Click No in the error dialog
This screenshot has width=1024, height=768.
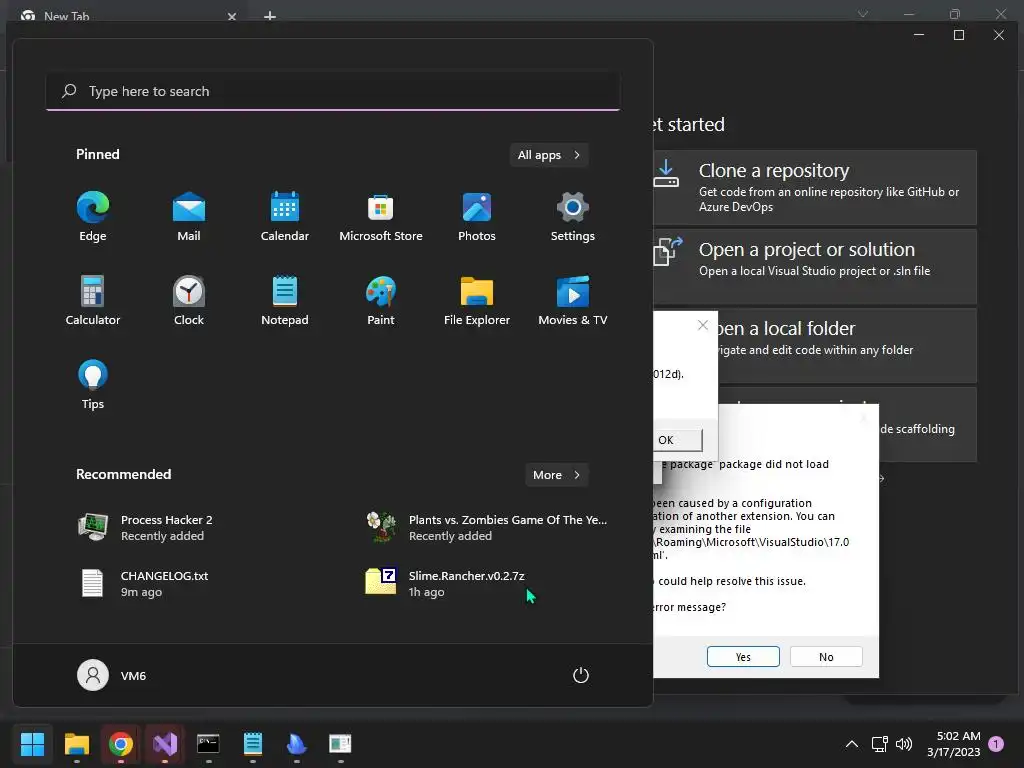pyautogui.click(x=826, y=657)
